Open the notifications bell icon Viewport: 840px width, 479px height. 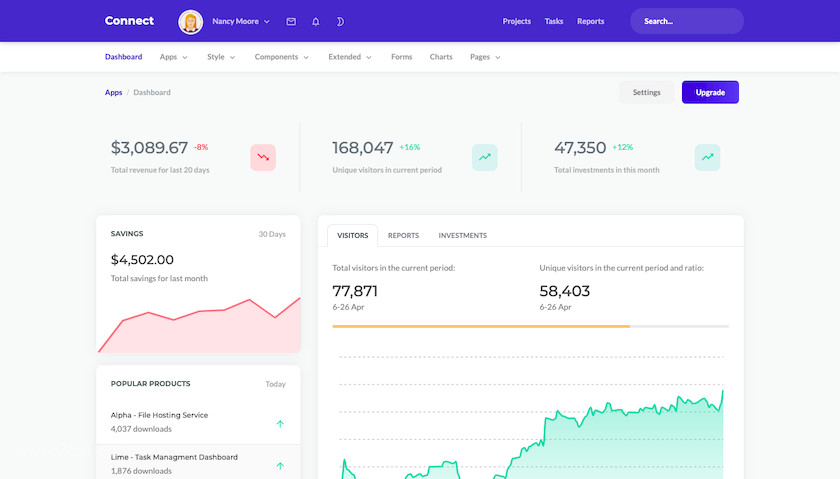pyautogui.click(x=316, y=21)
